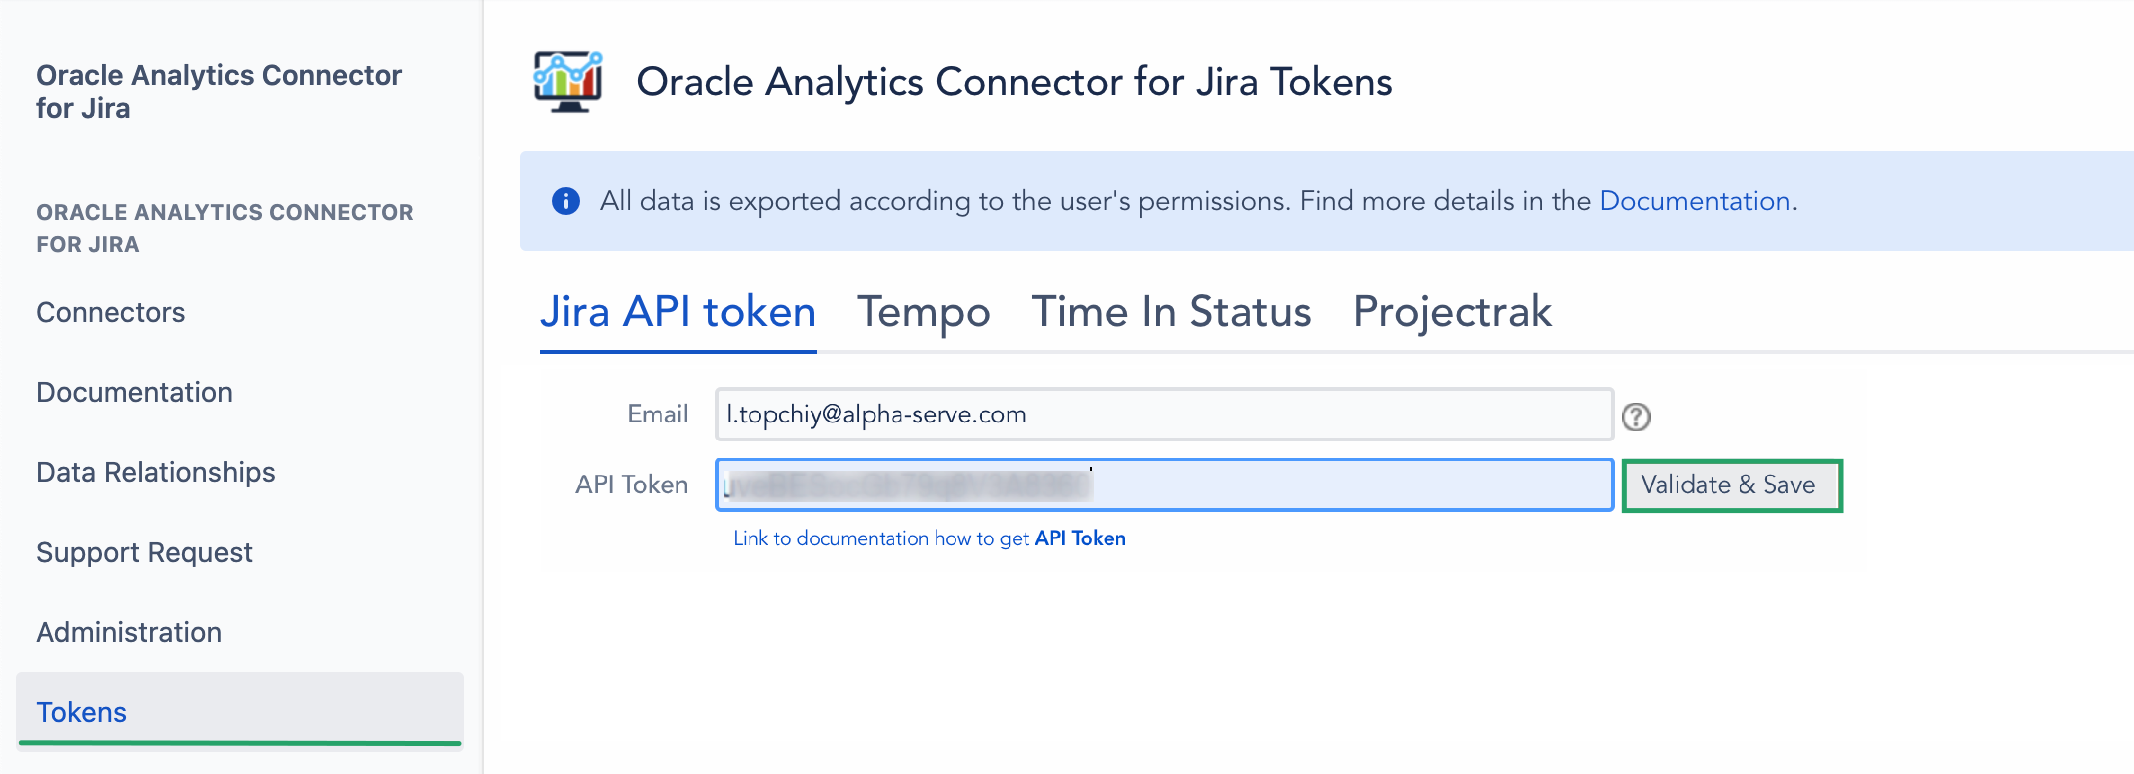Navigate to Data Relationships
This screenshot has height=774, width=2134.
point(155,471)
